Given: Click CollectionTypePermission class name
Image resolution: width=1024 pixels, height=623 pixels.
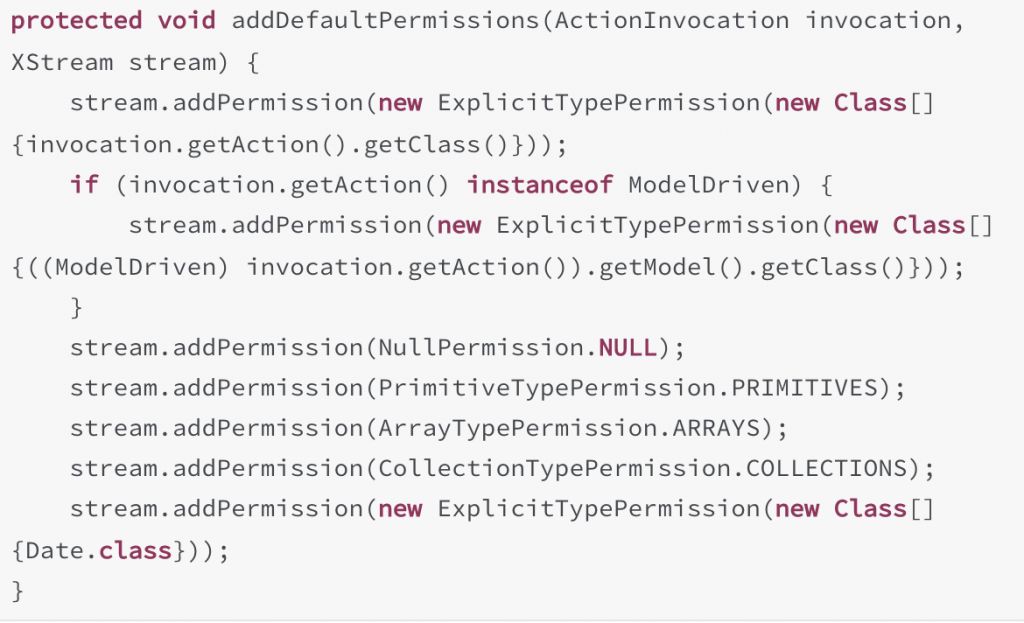Looking at the screenshot, I should point(554,469).
